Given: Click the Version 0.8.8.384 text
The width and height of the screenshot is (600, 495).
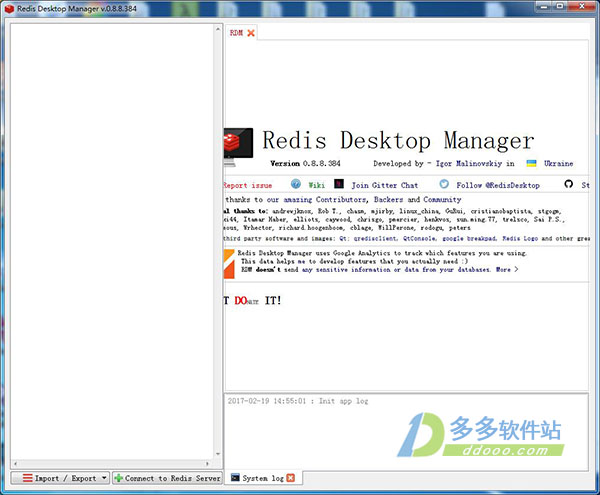Looking at the screenshot, I should coord(305,163).
